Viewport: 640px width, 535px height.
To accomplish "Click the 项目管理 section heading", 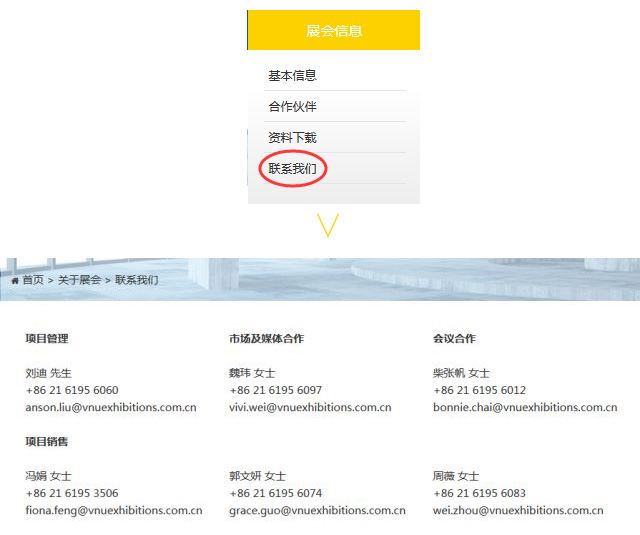I will coord(47,339).
